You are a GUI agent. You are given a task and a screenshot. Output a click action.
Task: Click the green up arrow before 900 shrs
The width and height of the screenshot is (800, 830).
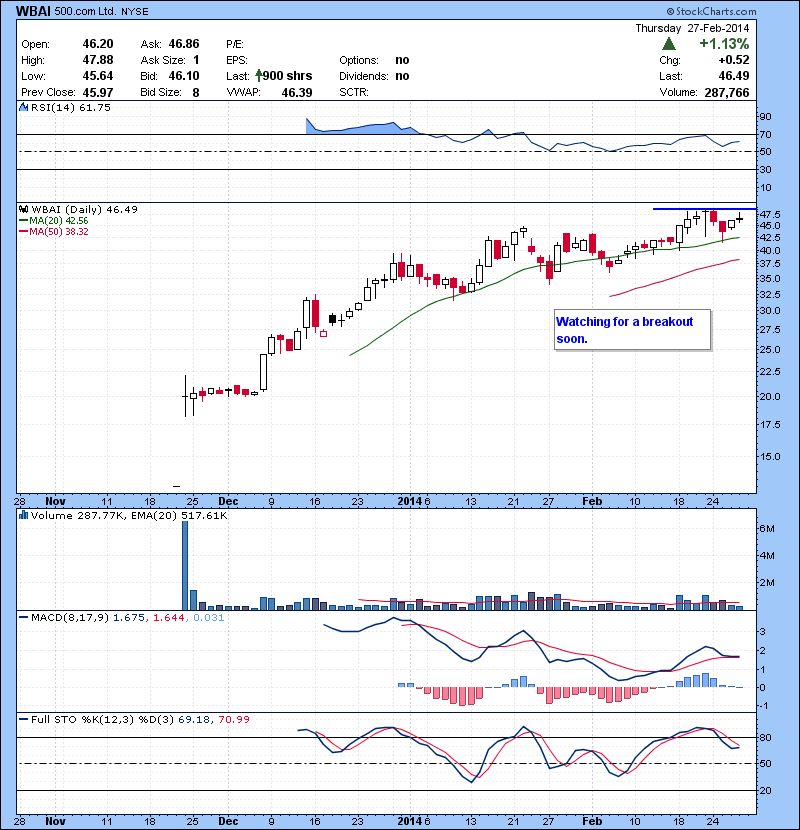[x=258, y=76]
